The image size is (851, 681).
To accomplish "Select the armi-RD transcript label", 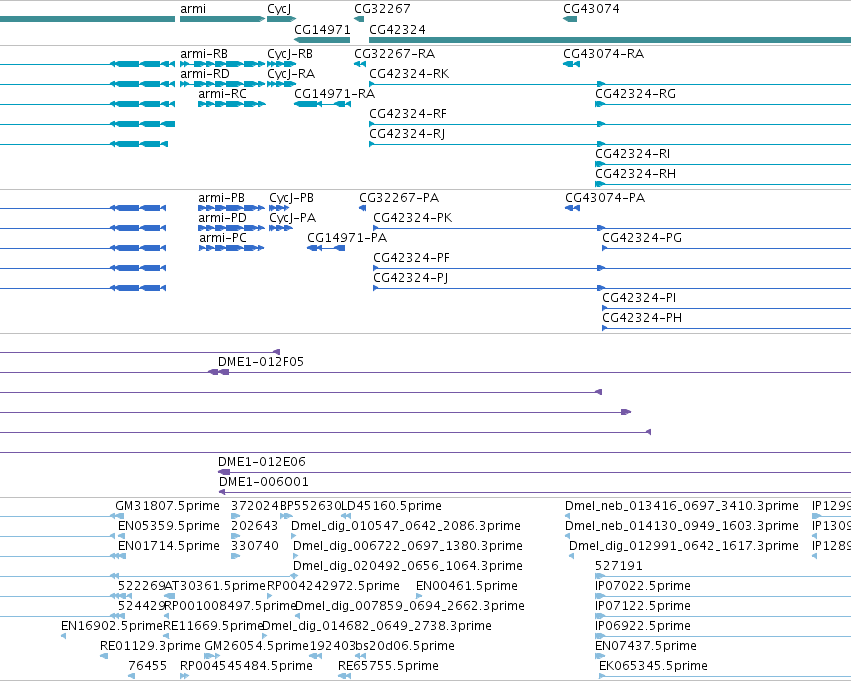I will [205, 74].
